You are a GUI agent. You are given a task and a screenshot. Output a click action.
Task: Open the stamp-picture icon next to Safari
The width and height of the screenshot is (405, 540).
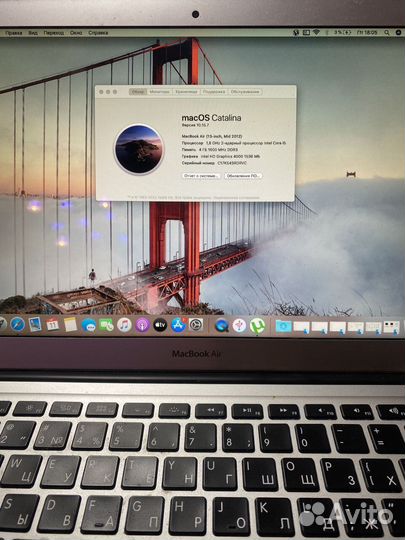pos(35,324)
